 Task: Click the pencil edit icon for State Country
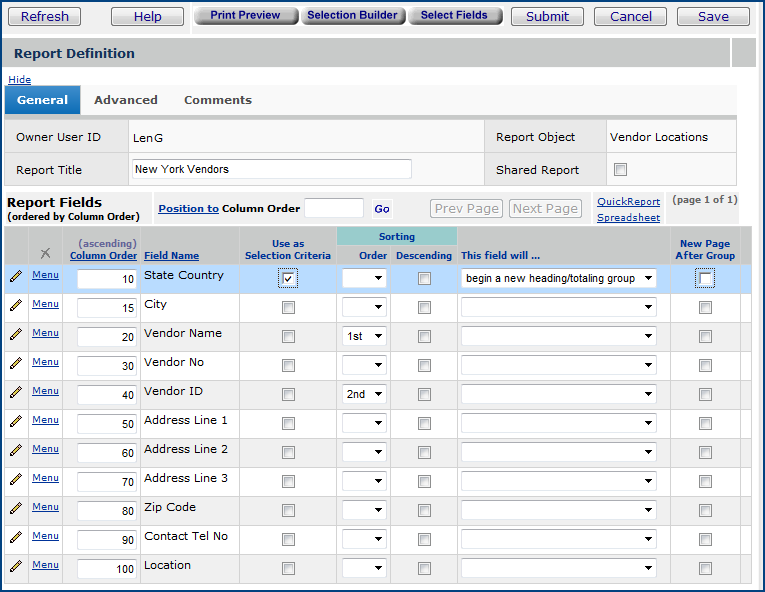(x=15, y=276)
